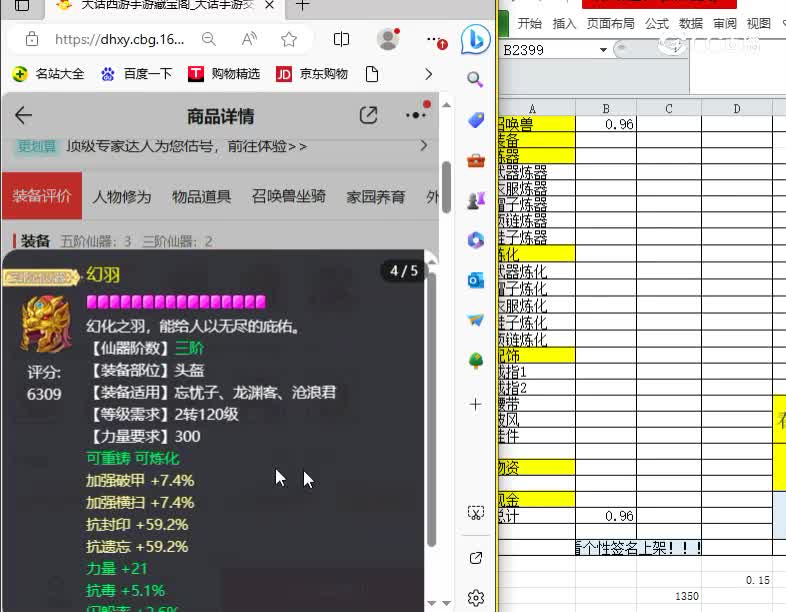This screenshot has width=786, height=612.
Task: Open the three-dot menu in 商品详情 header
Action: click(416, 115)
